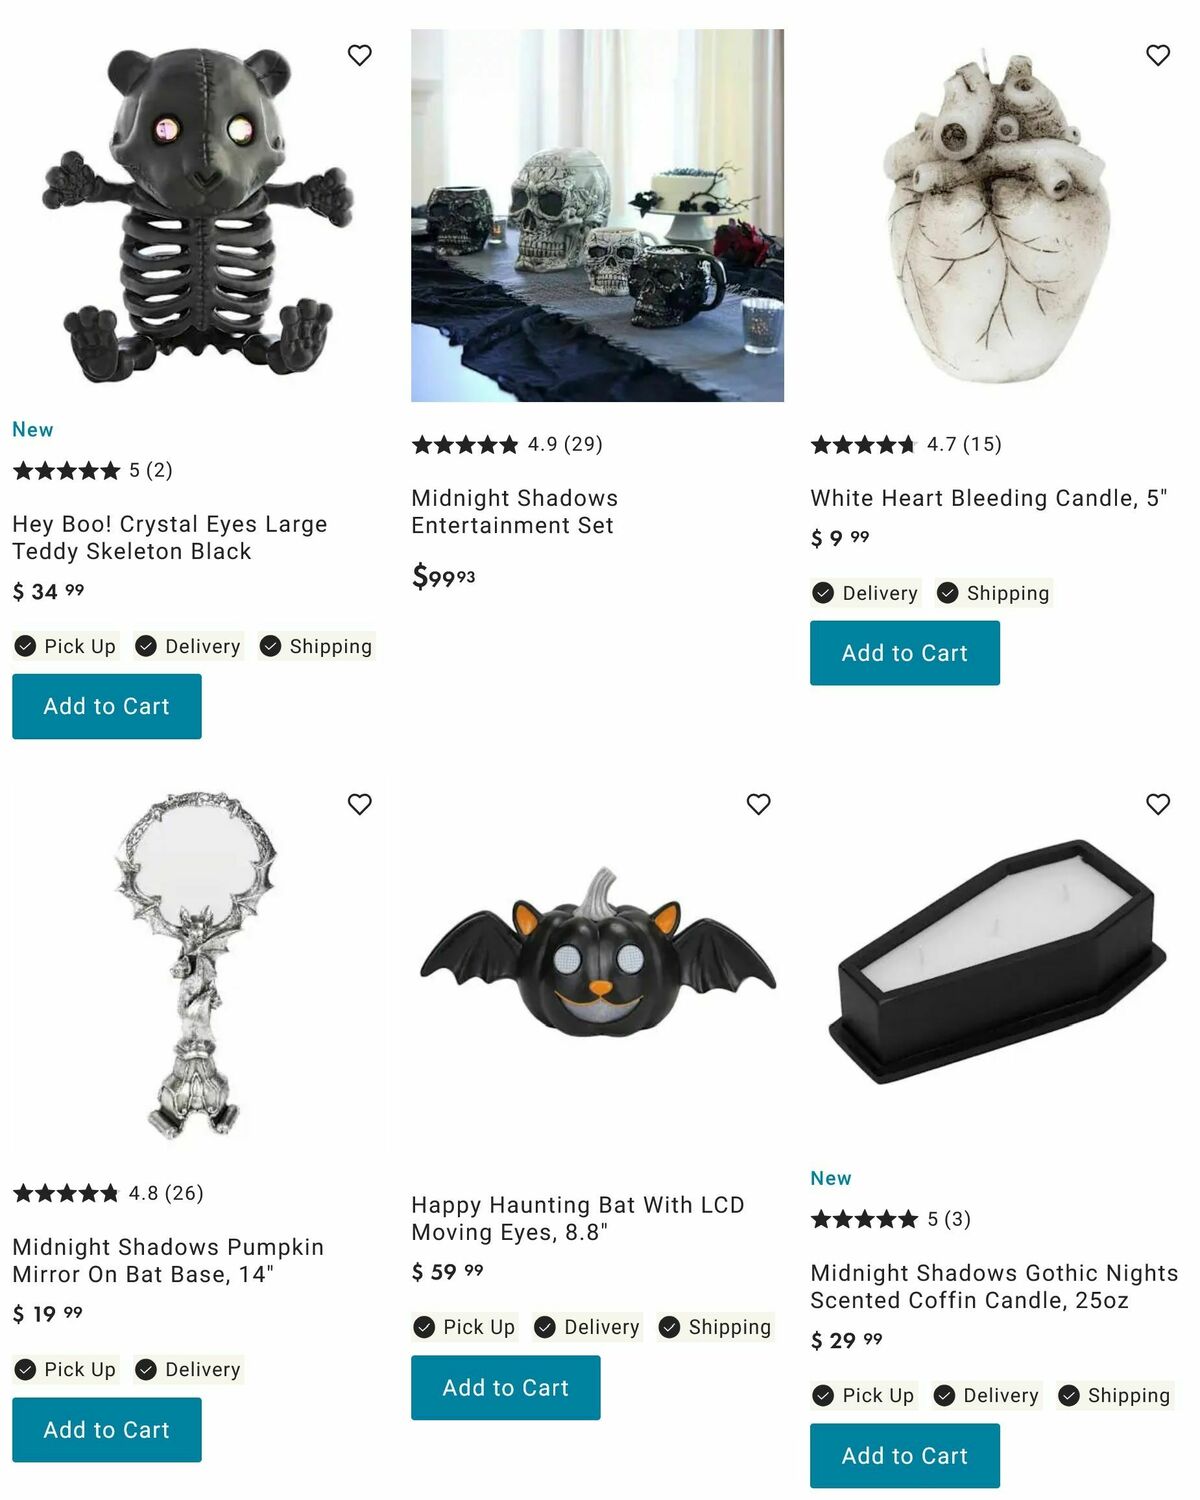Tap heart icon on Happy Haunting Bat
This screenshot has width=1200, height=1500.
point(759,804)
